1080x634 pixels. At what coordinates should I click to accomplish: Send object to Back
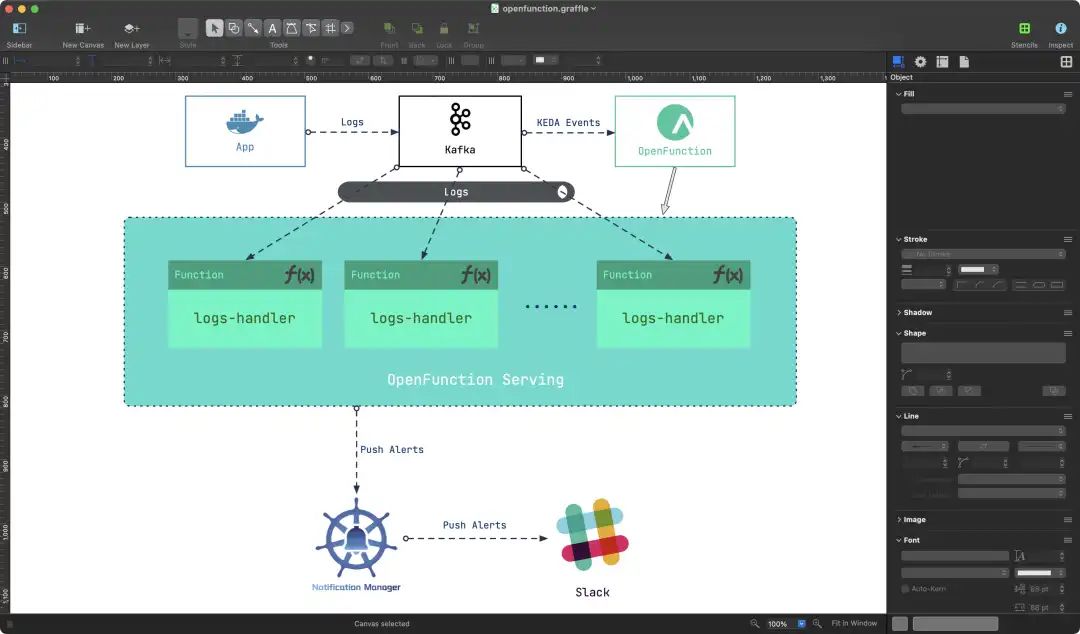(417, 28)
